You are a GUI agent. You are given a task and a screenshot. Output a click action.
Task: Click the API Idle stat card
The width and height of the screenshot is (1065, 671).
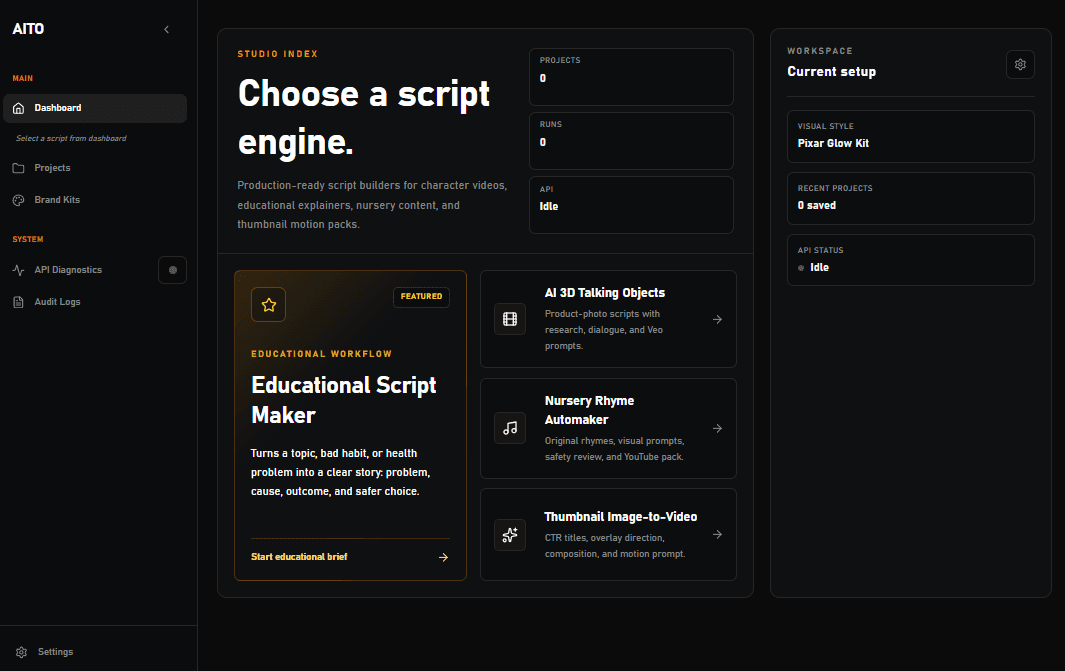point(632,205)
